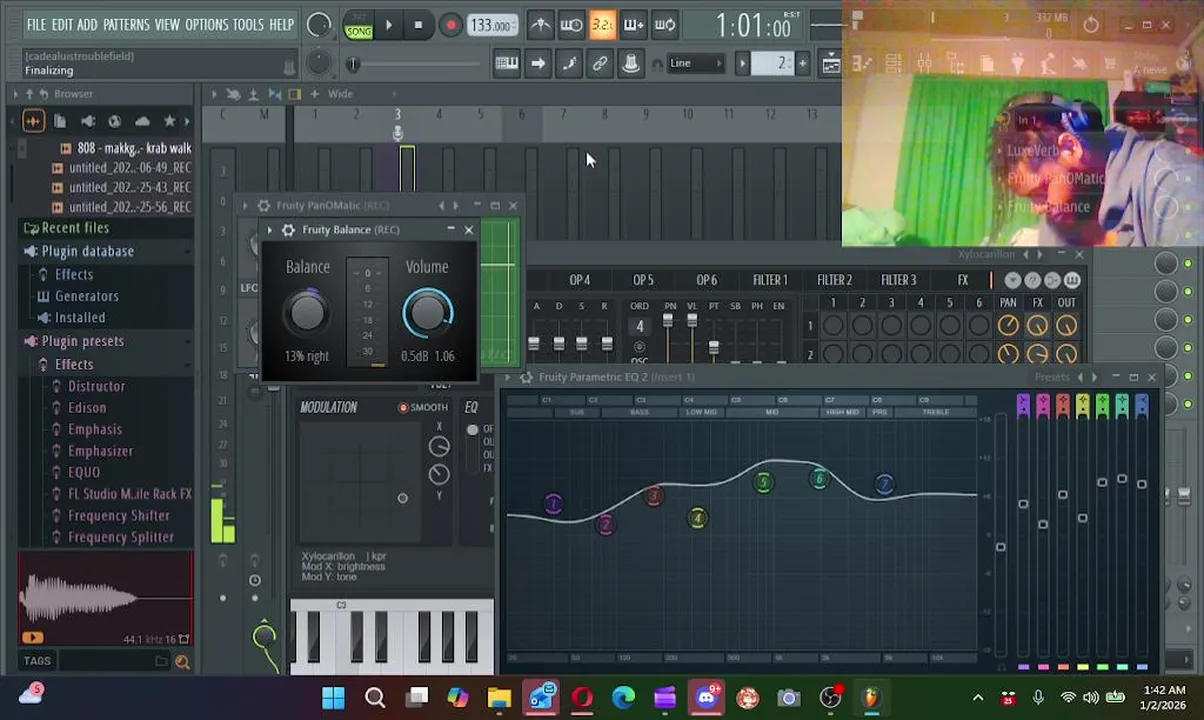This screenshot has width=1204, height=720.
Task: Open Fruity Balance settings gear icon
Action: [288, 230]
